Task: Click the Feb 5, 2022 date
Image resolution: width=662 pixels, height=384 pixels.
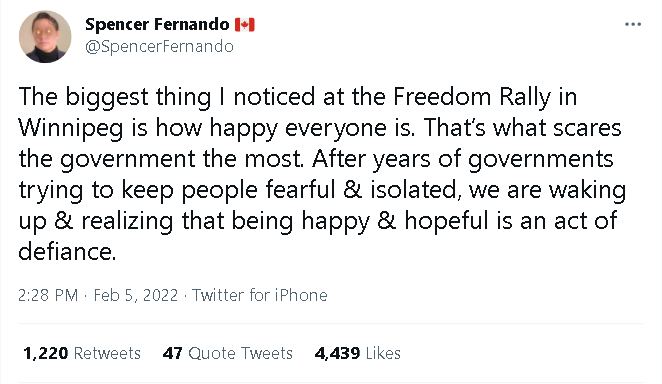Action: coord(136,295)
